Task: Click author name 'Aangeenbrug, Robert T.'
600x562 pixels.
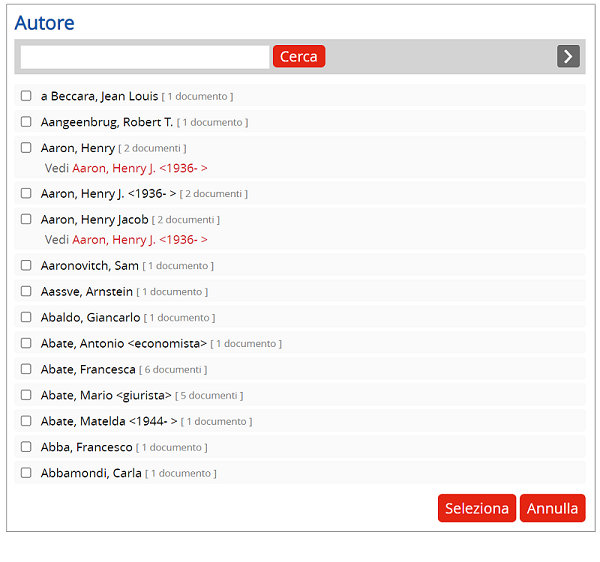Action: (x=107, y=122)
